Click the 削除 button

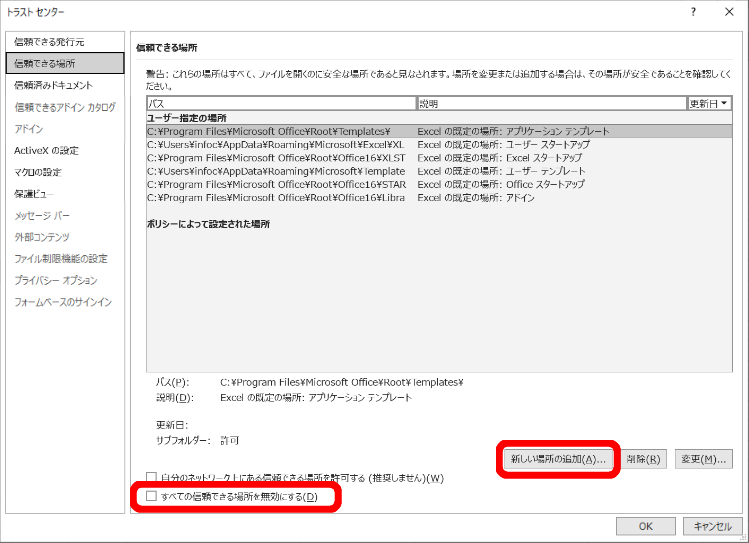click(643, 459)
